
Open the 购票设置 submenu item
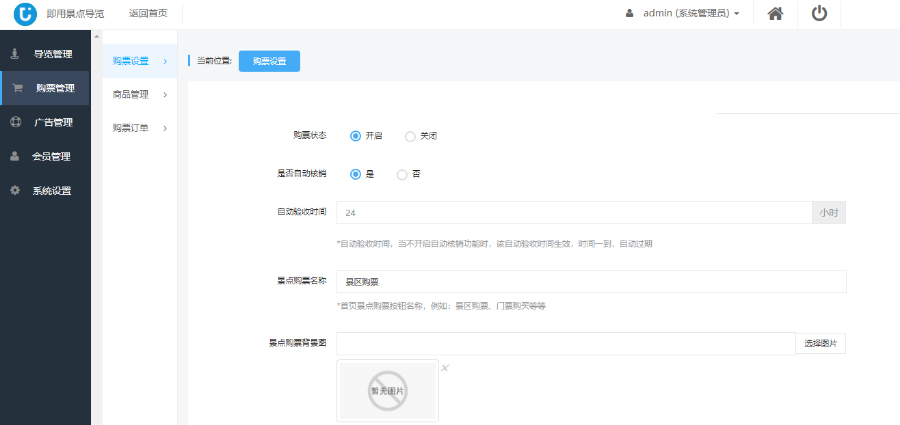139,61
